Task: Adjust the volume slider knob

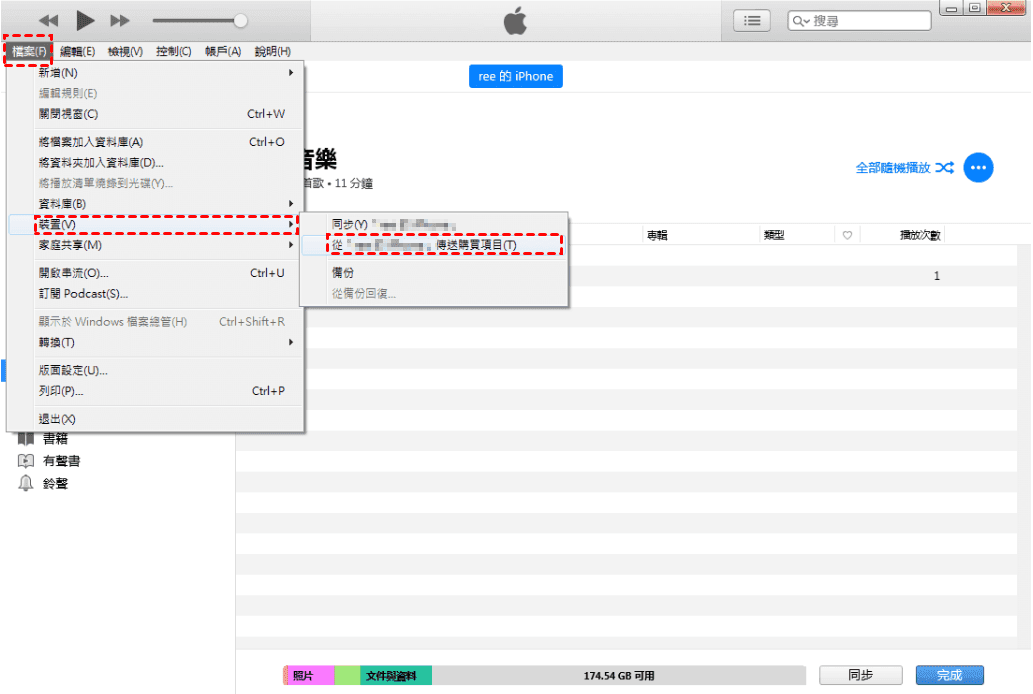Action: coord(240,20)
